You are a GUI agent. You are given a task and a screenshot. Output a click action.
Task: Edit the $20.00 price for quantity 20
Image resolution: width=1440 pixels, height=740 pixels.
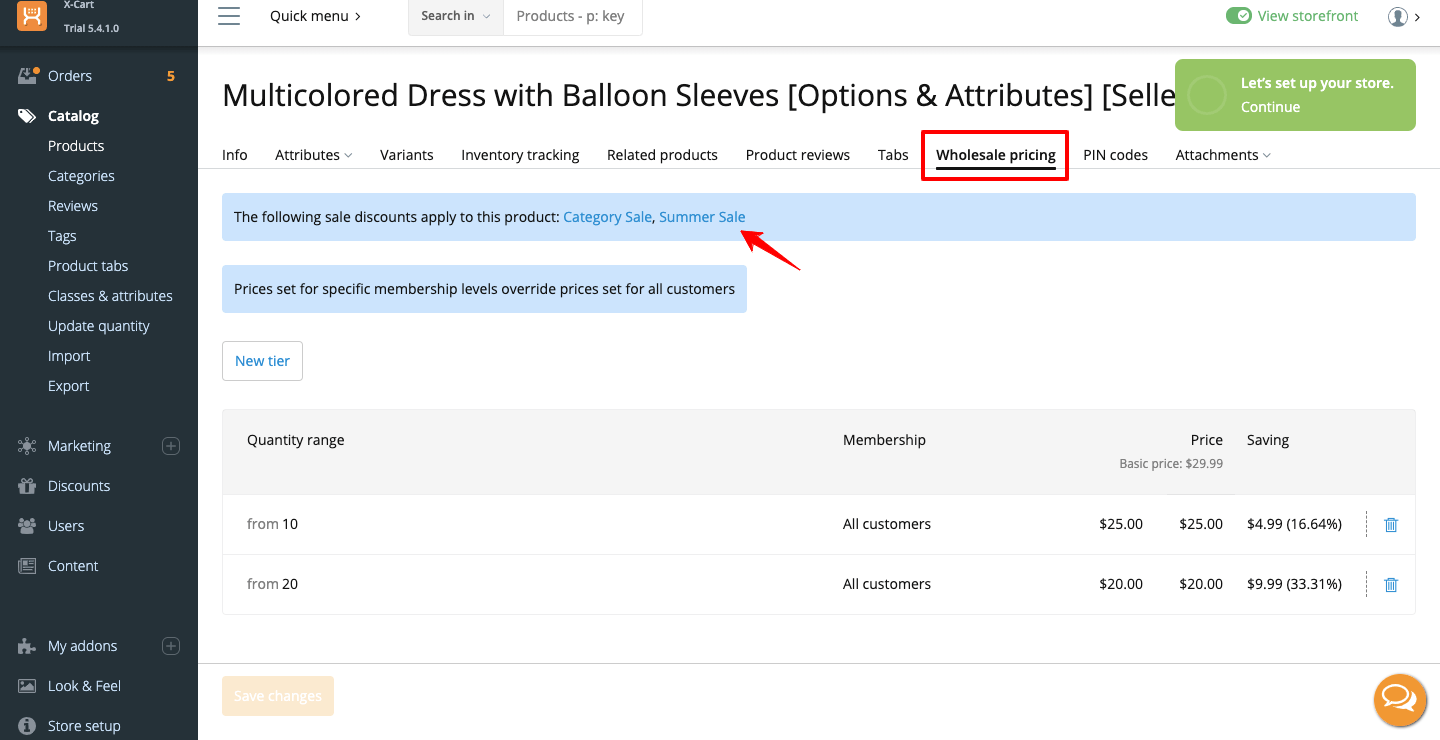pyautogui.click(x=1120, y=584)
